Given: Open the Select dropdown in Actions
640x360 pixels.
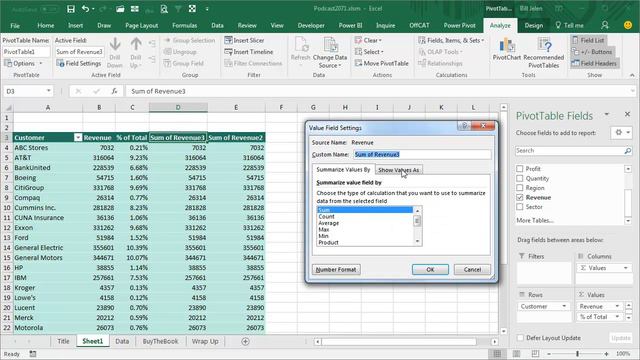Looking at the screenshot, I should click(369, 52).
